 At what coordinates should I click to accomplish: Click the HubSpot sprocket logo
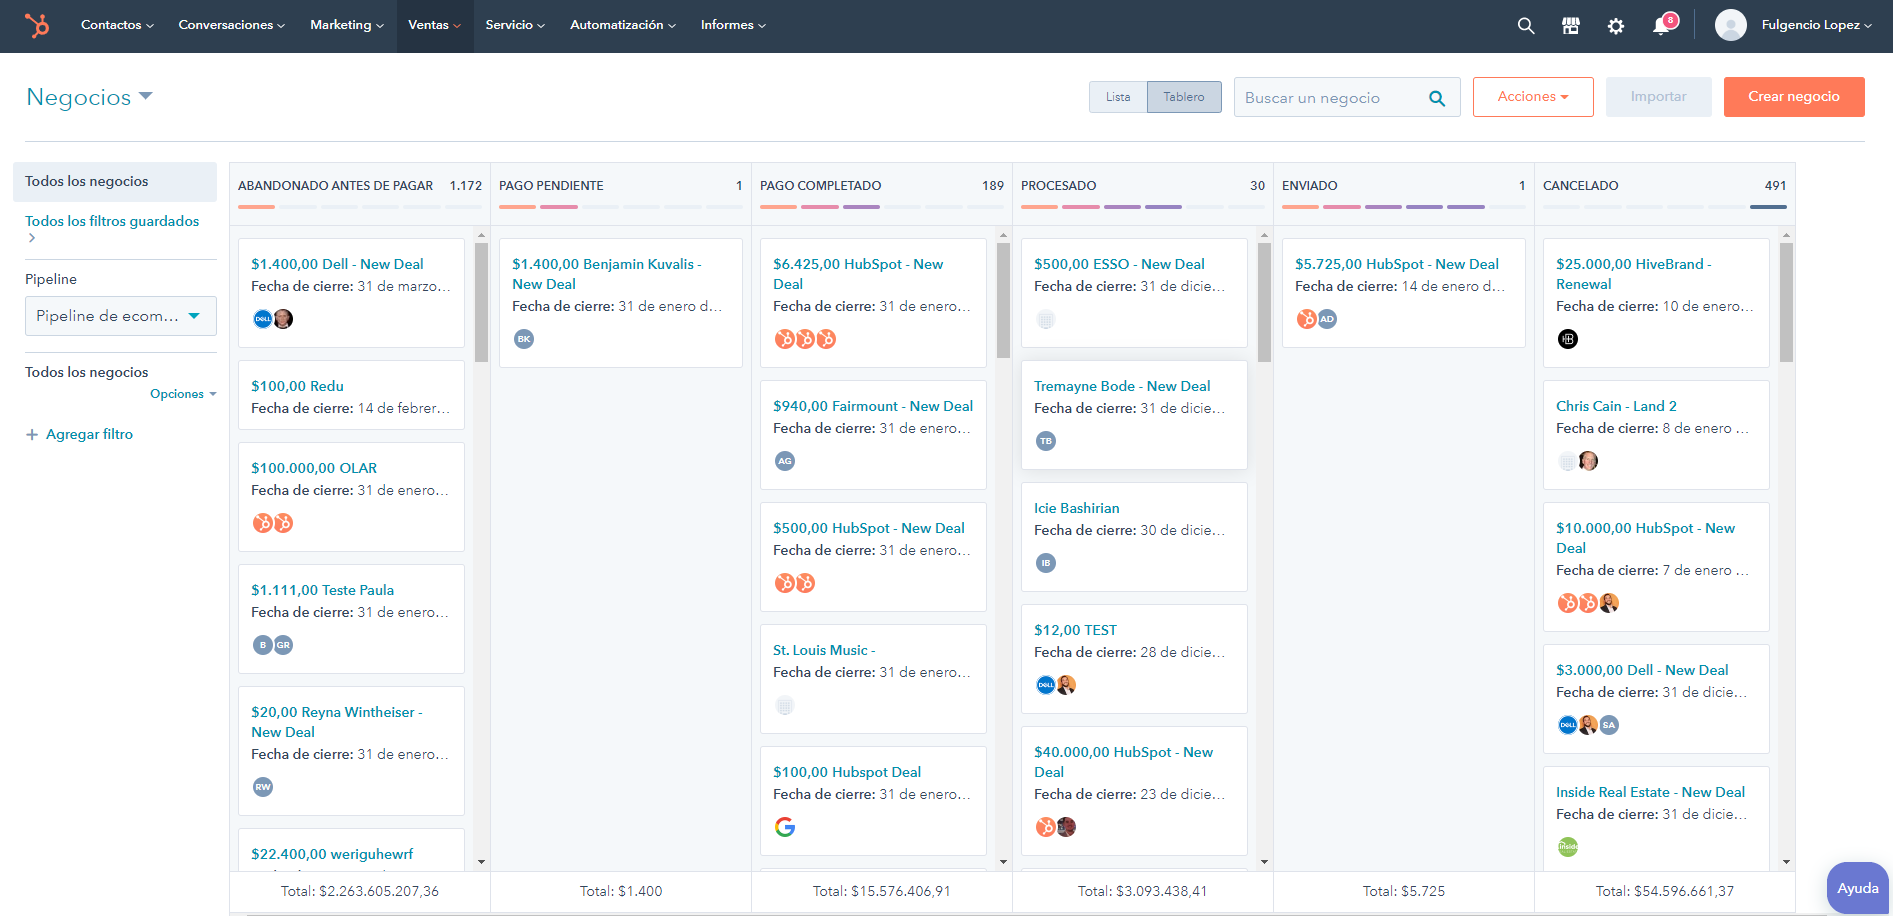point(39,25)
